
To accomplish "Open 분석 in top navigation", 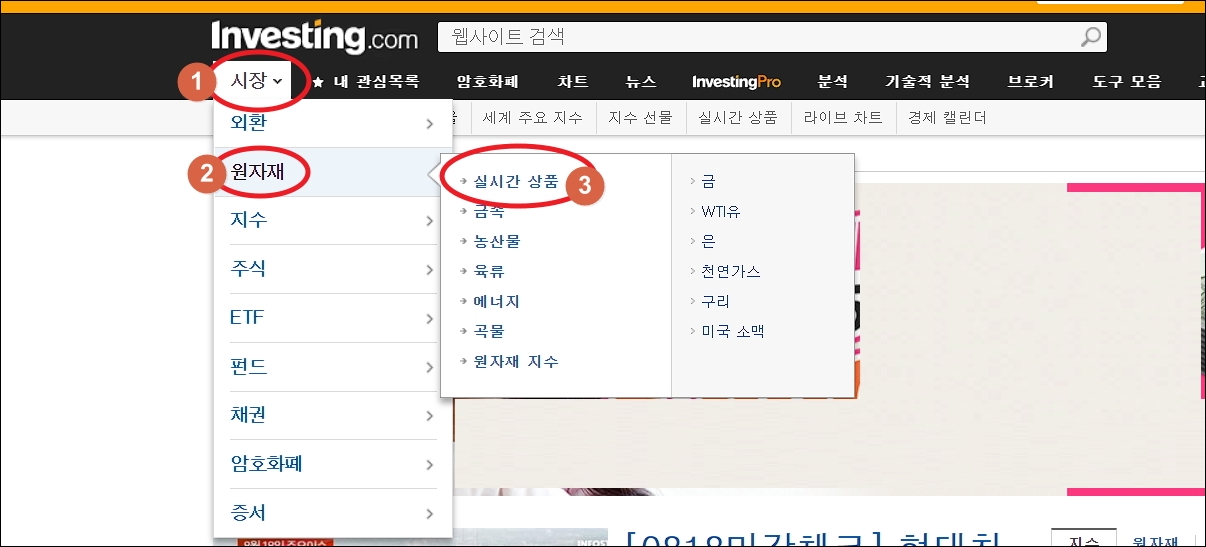I will tap(832, 82).
